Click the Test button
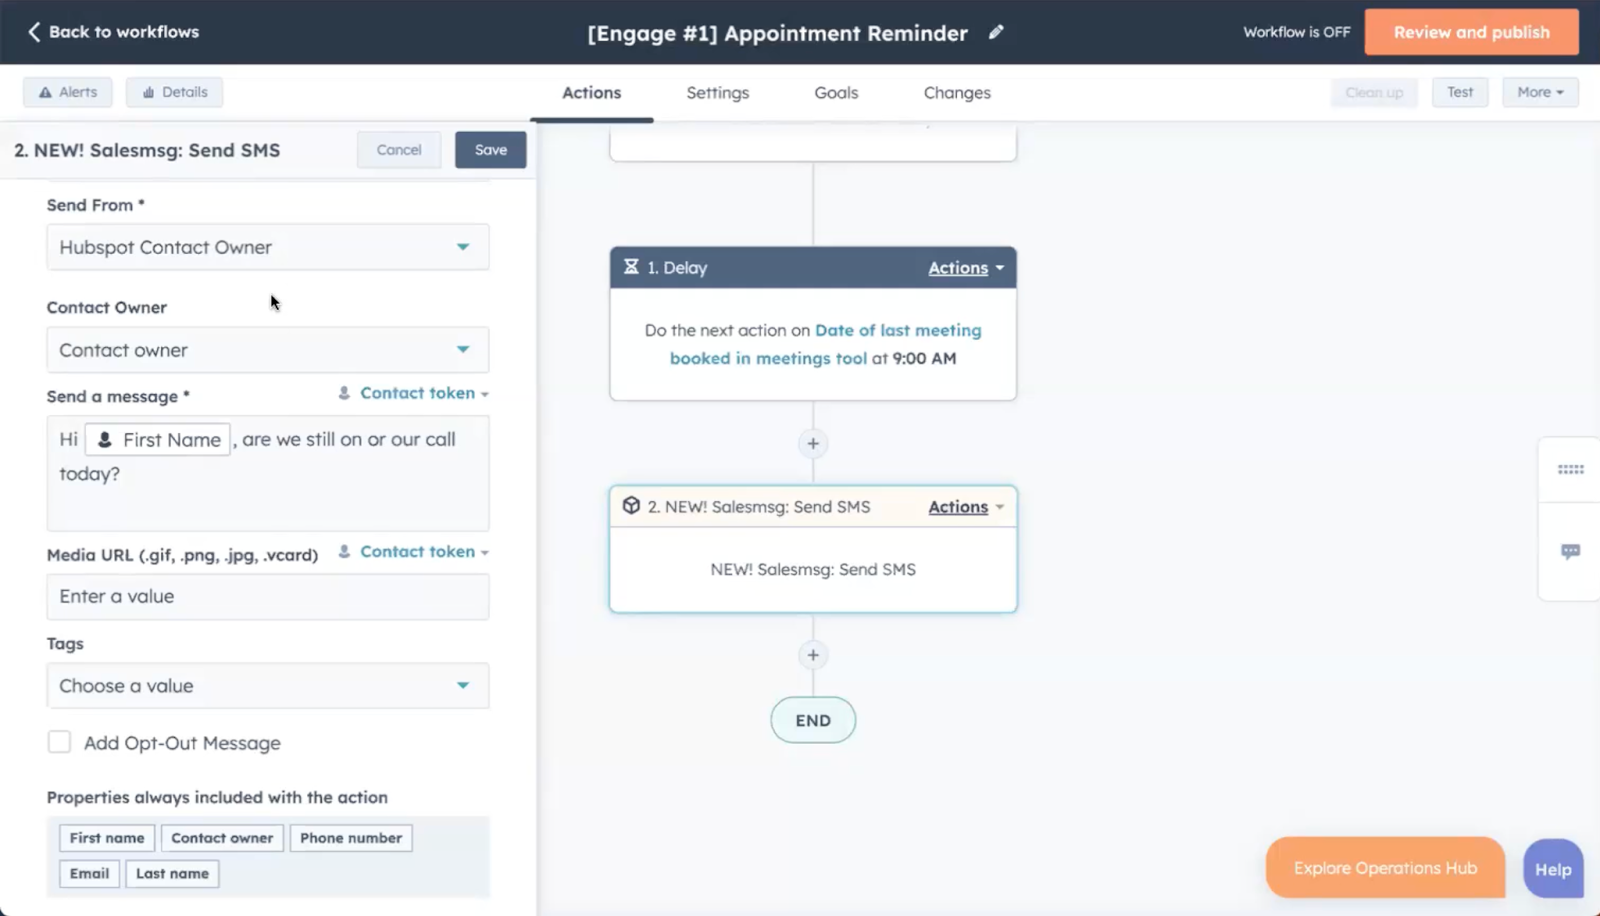The width and height of the screenshot is (1600, 916). click(x=1460, y=92)
